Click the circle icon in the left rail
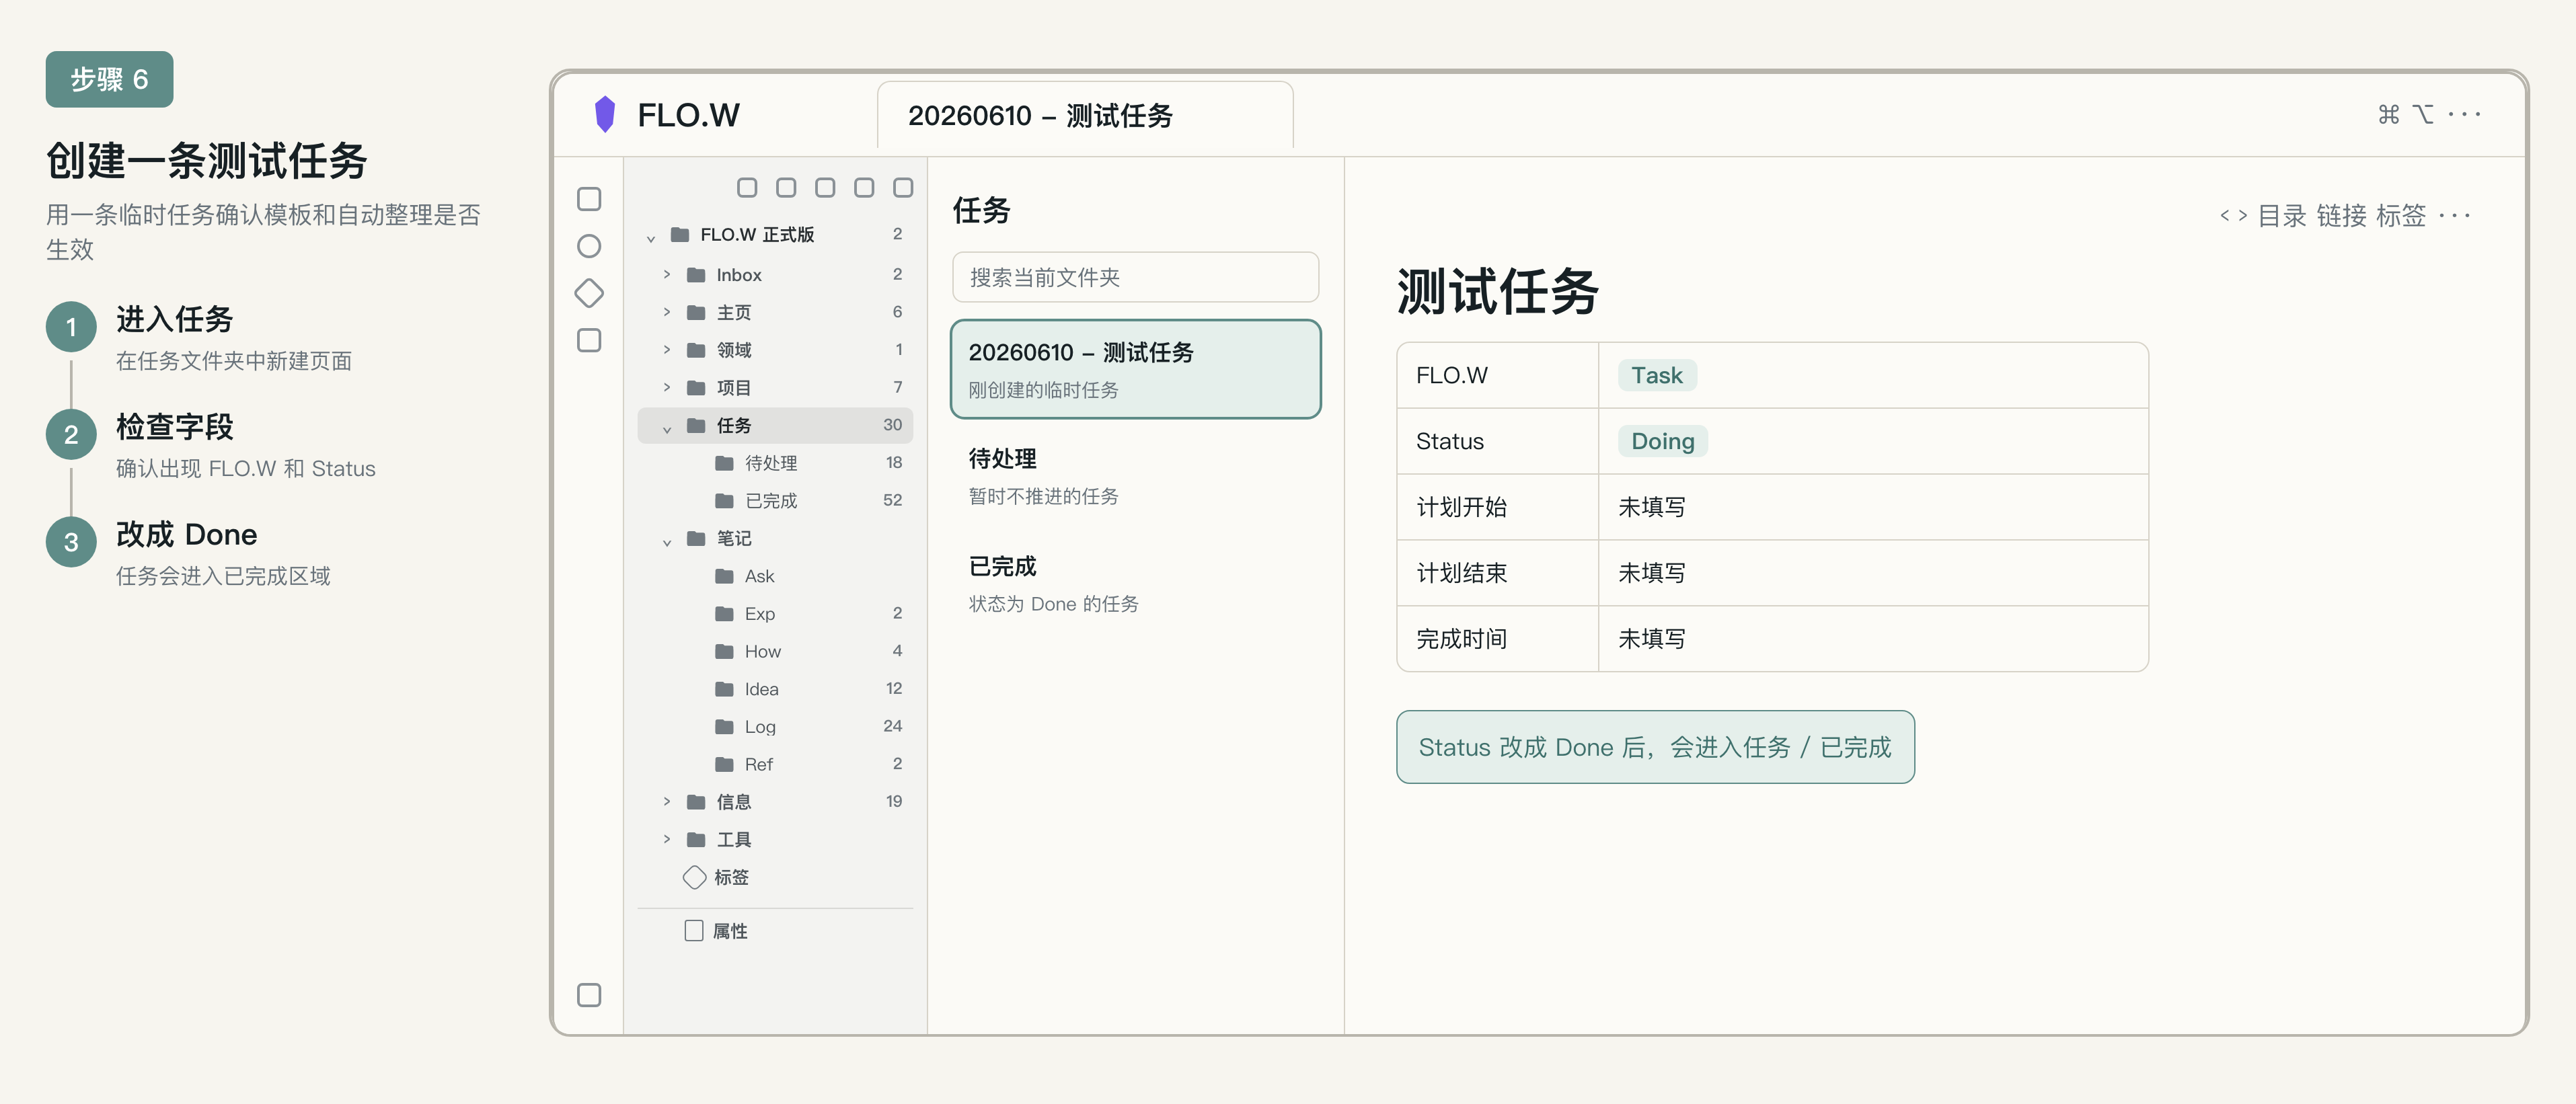This screenshot has height=1104, width=2576. tap(589, 246)
